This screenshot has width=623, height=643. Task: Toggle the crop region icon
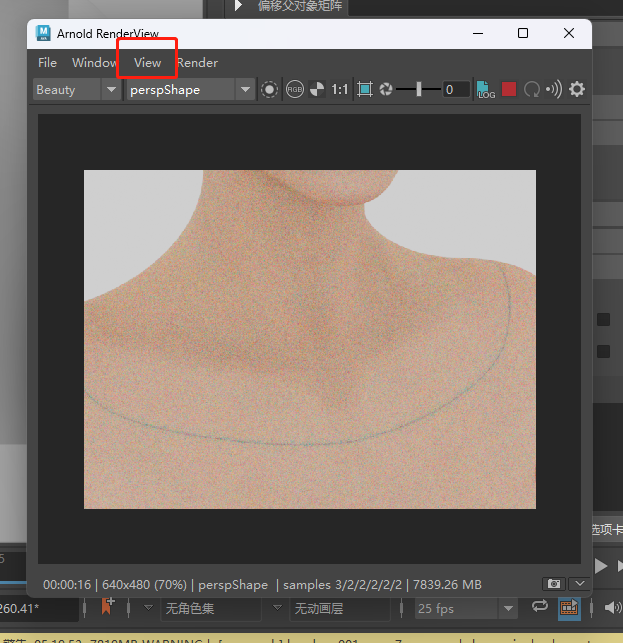point(269,89)
